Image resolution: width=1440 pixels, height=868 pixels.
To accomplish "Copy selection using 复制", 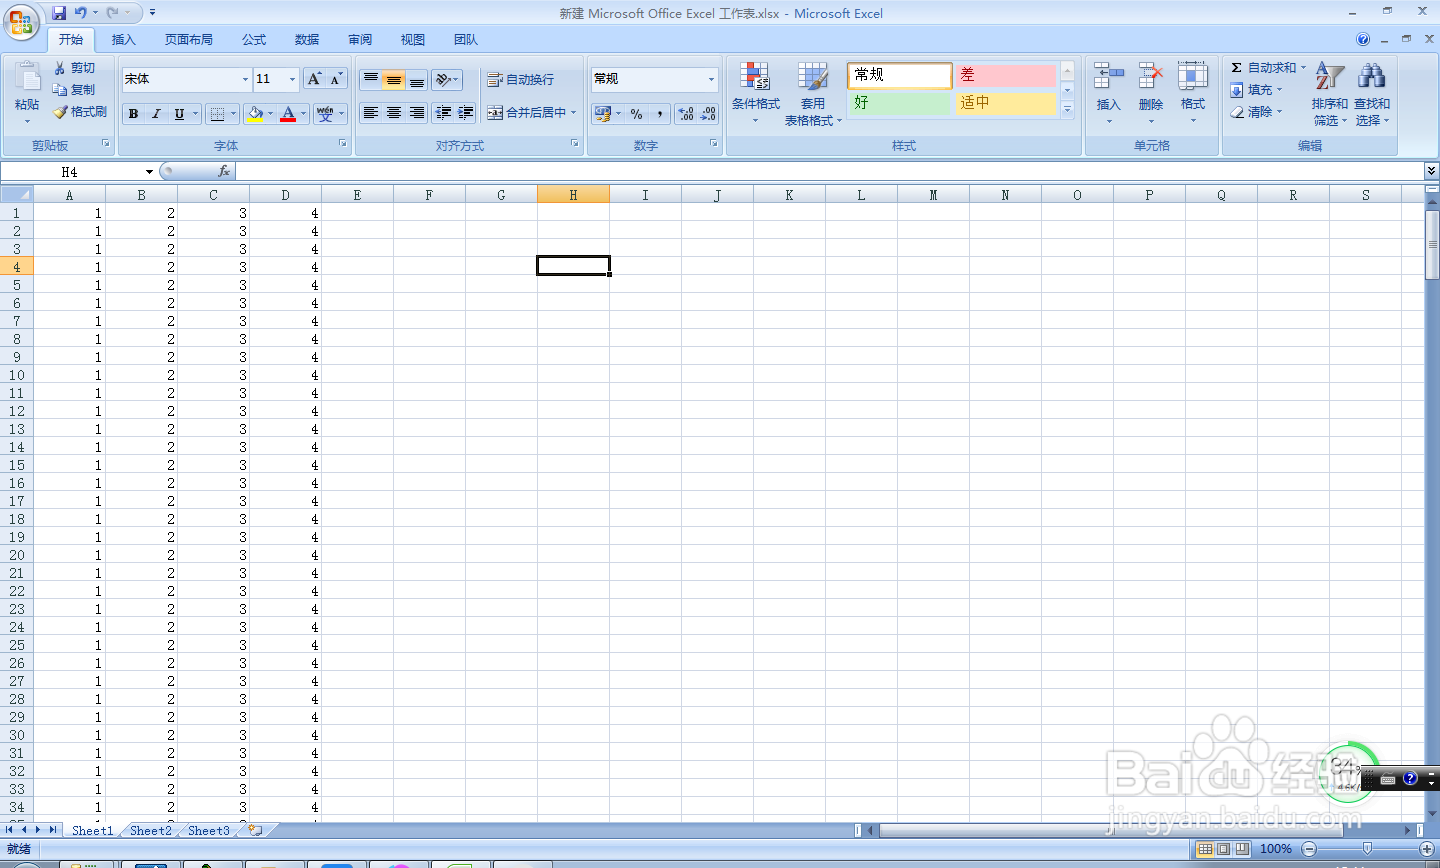I will point(75,89).
